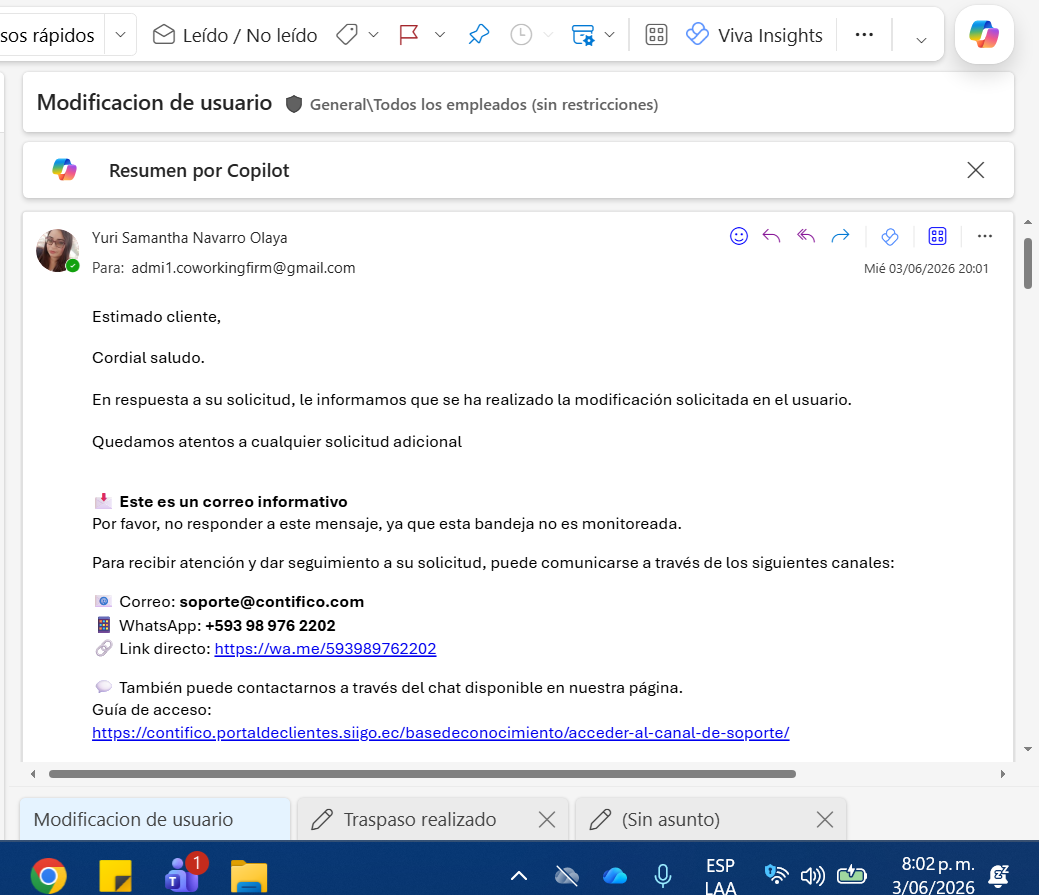This screenshot has height=895, width=1039.
Task: Click the WhatsApp number +593 98 976 2202
Action: coord(270,625)
